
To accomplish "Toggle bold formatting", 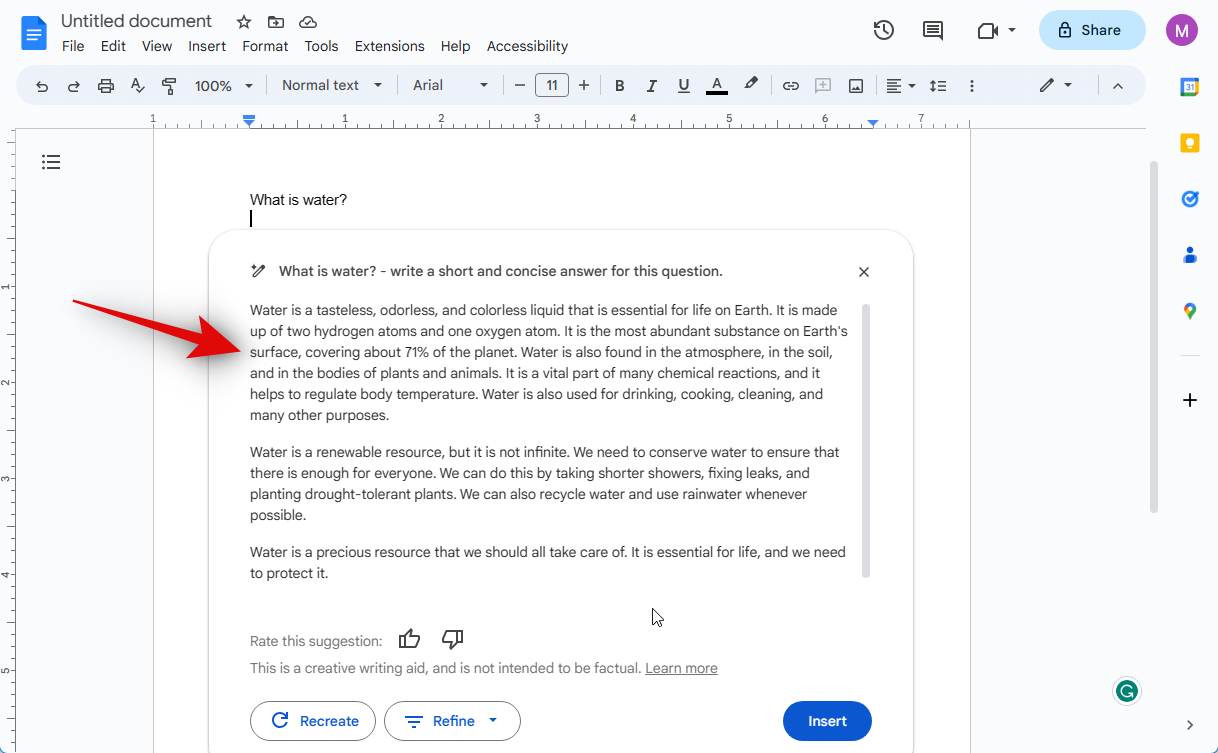I will (x=619, y=86).
